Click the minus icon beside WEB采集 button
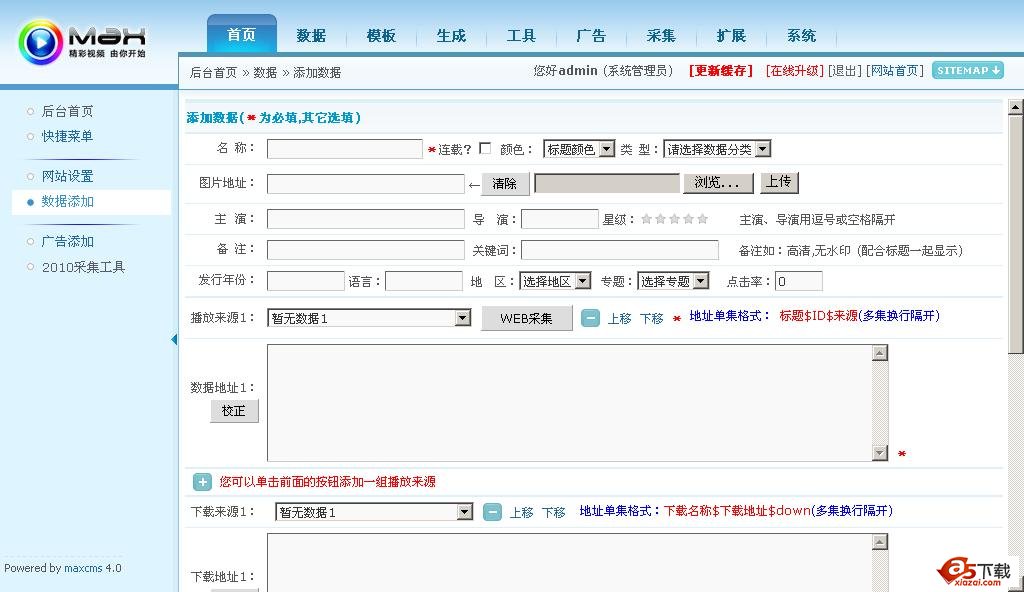Screen dimensions: 1024x592 591,318
